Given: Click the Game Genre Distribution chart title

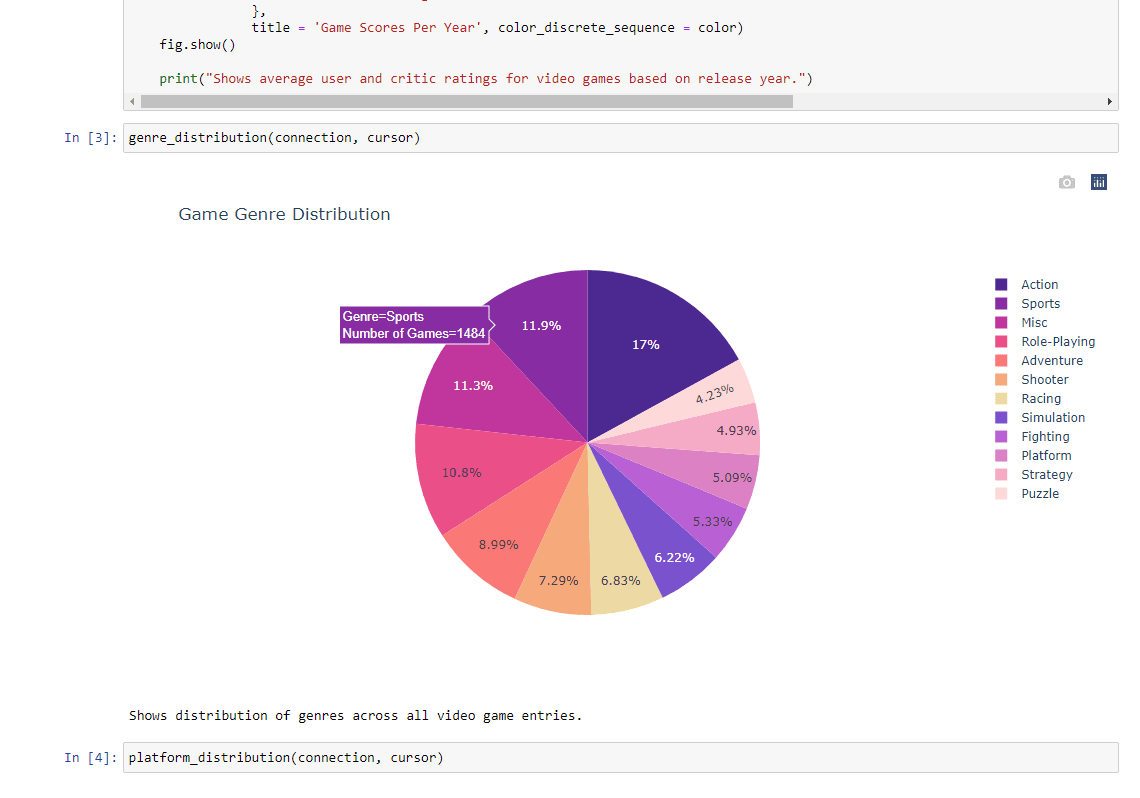Looking at the screenshot, I should 284,214.
